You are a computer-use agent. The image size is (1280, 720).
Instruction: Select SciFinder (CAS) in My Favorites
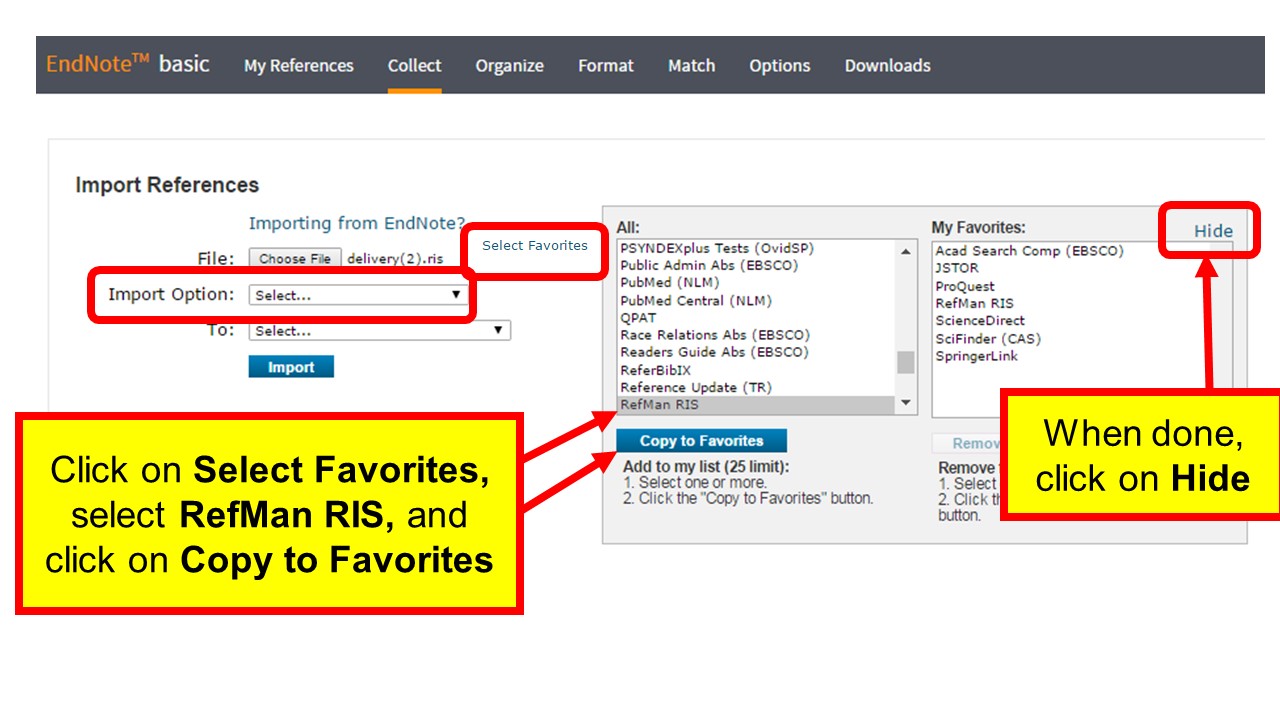[x=988, y=339]
